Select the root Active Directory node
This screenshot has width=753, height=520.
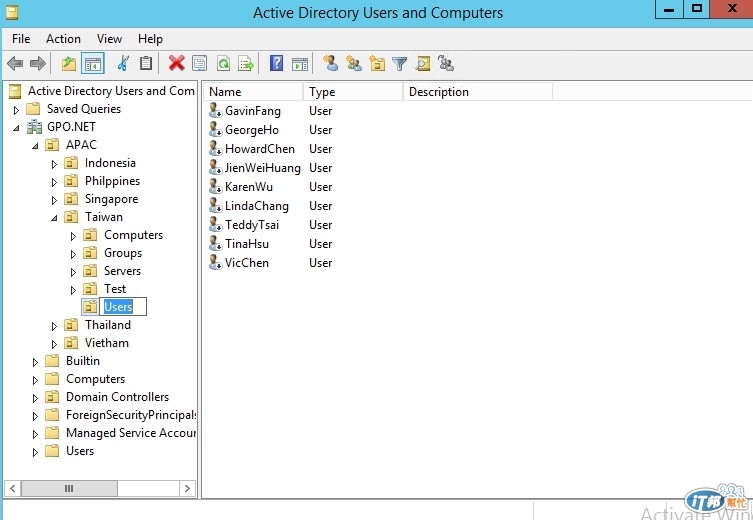111,91
